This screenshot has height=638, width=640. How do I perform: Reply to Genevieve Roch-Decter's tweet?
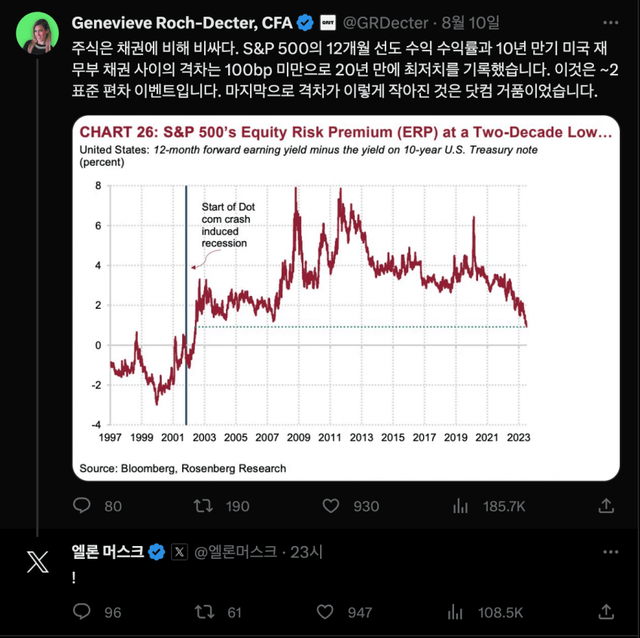(84, 506)
